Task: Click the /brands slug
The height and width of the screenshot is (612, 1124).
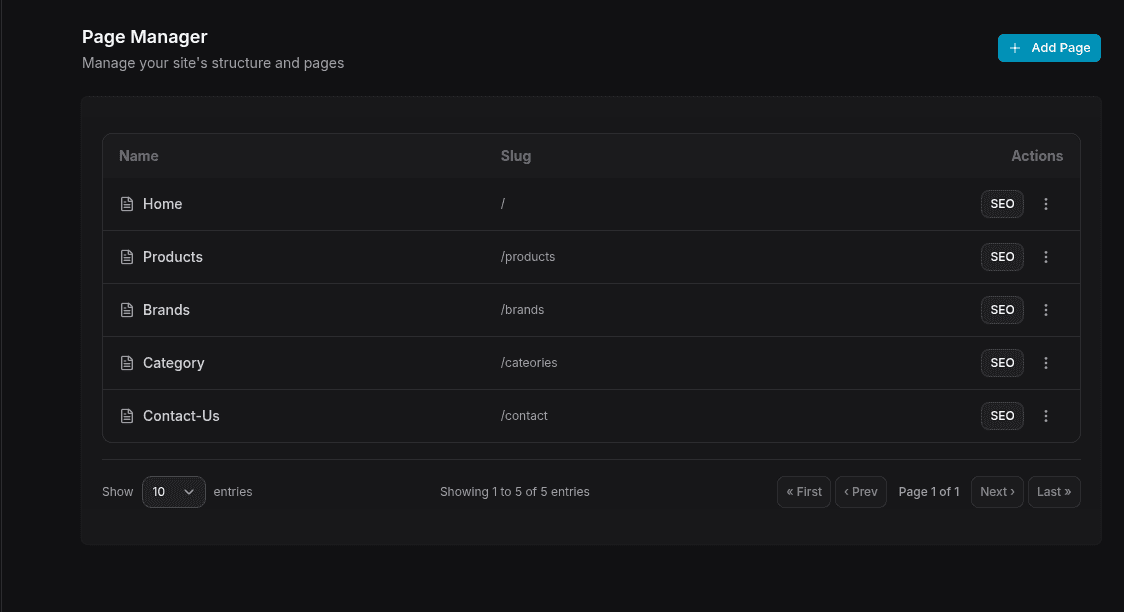Action: coord(523,310)
